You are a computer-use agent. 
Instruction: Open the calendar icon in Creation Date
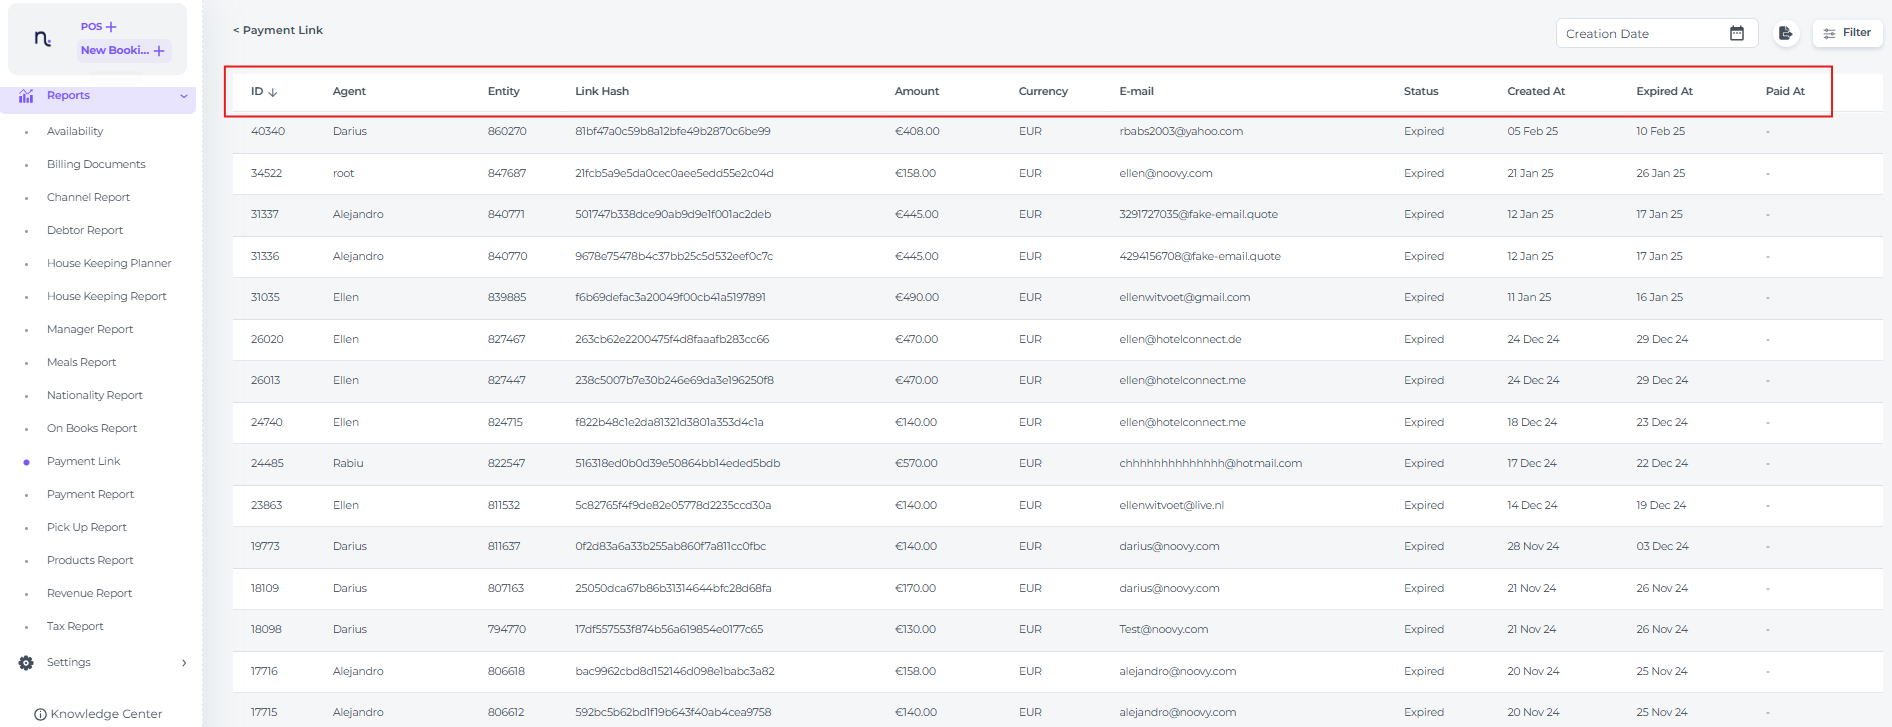coord(1736,33)
